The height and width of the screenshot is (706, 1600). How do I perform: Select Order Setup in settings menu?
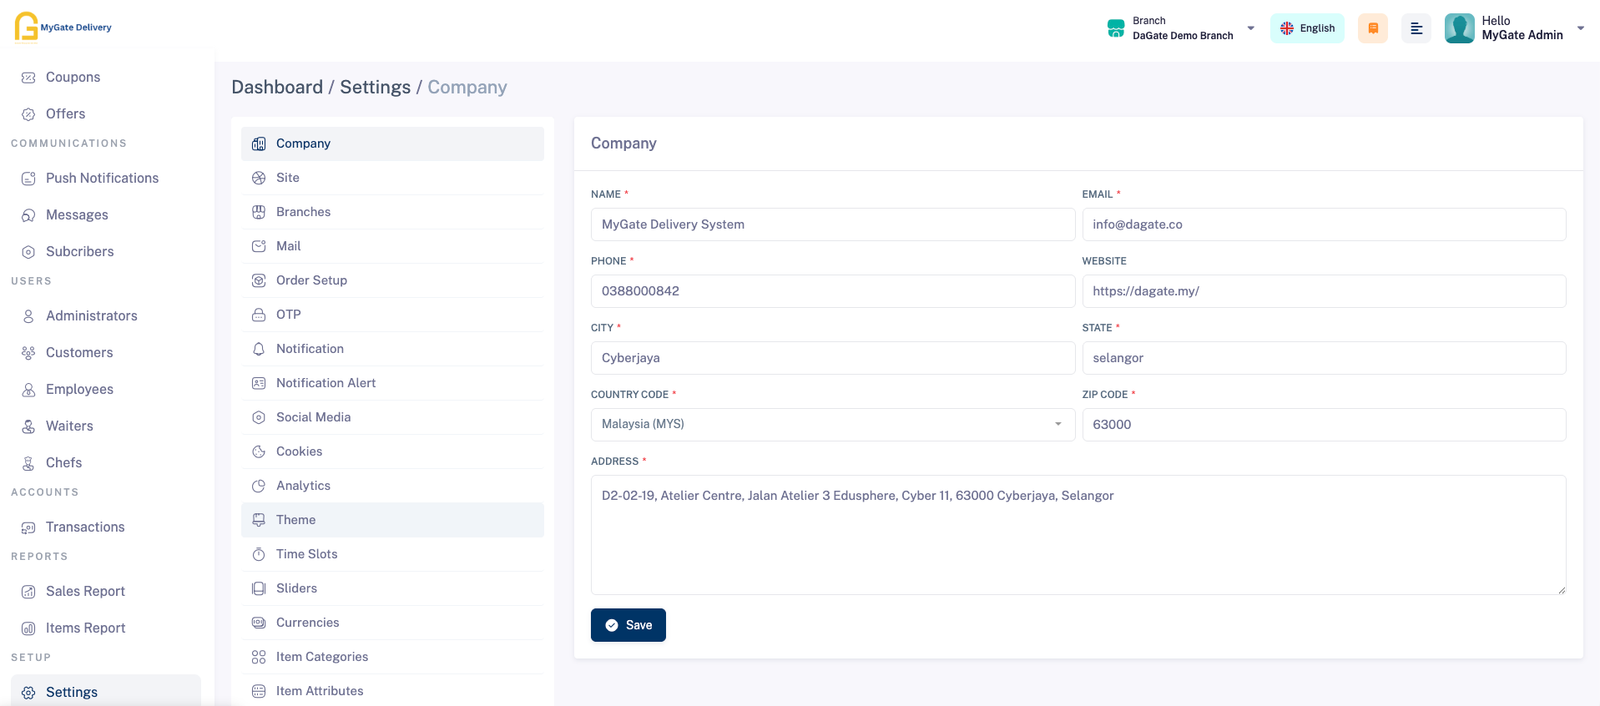coord(311,280)
